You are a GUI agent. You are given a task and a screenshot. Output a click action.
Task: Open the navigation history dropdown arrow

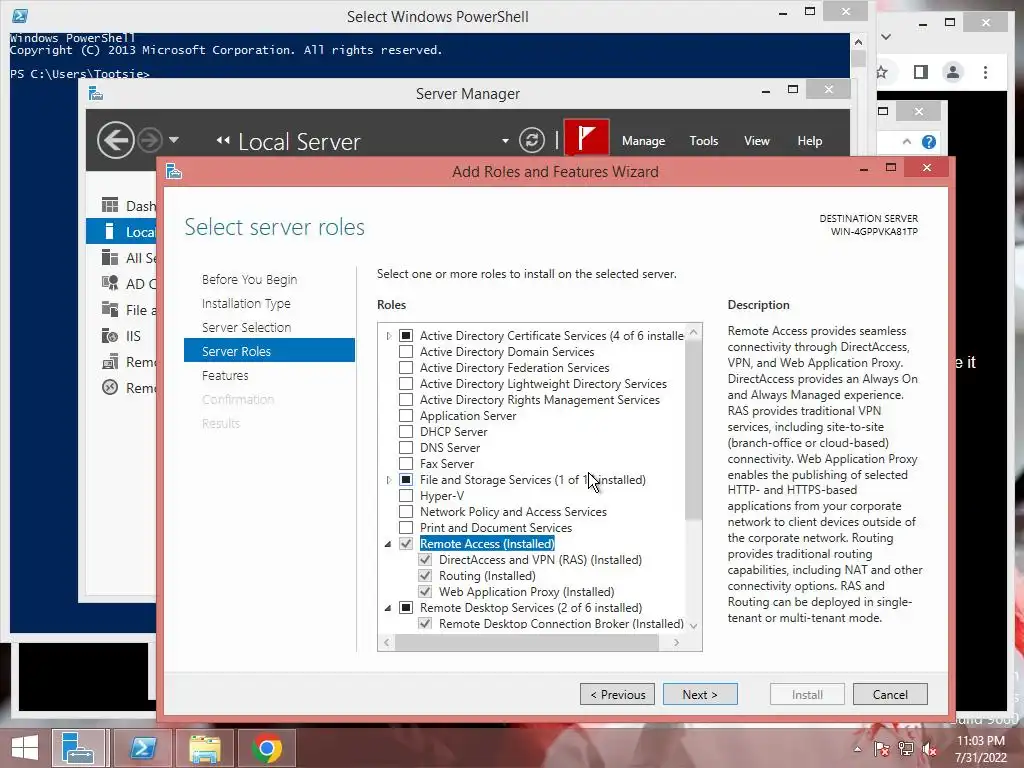[174, 140]
